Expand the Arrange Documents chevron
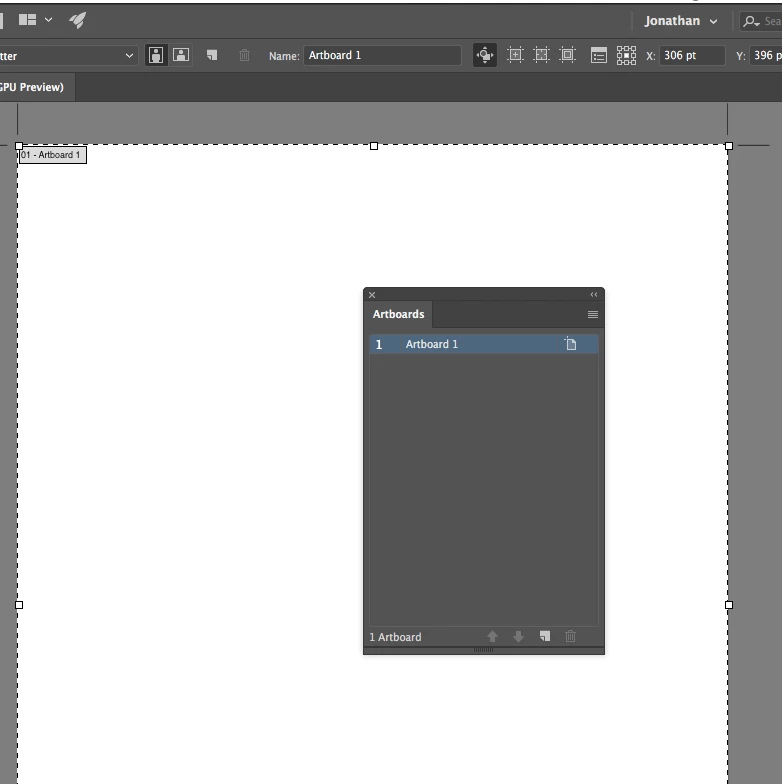 pyautogui.click(x=48, y=20)
